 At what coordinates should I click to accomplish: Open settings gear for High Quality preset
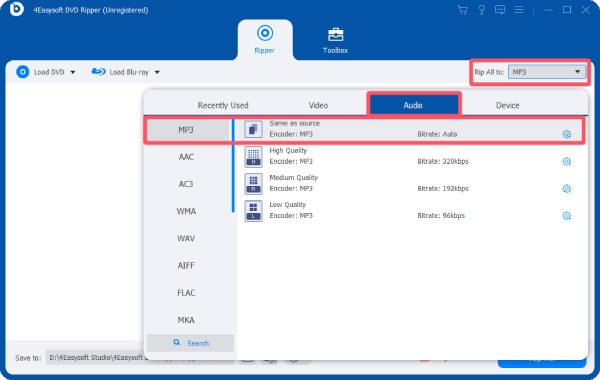pyautogui.click(x=567, y=161)
